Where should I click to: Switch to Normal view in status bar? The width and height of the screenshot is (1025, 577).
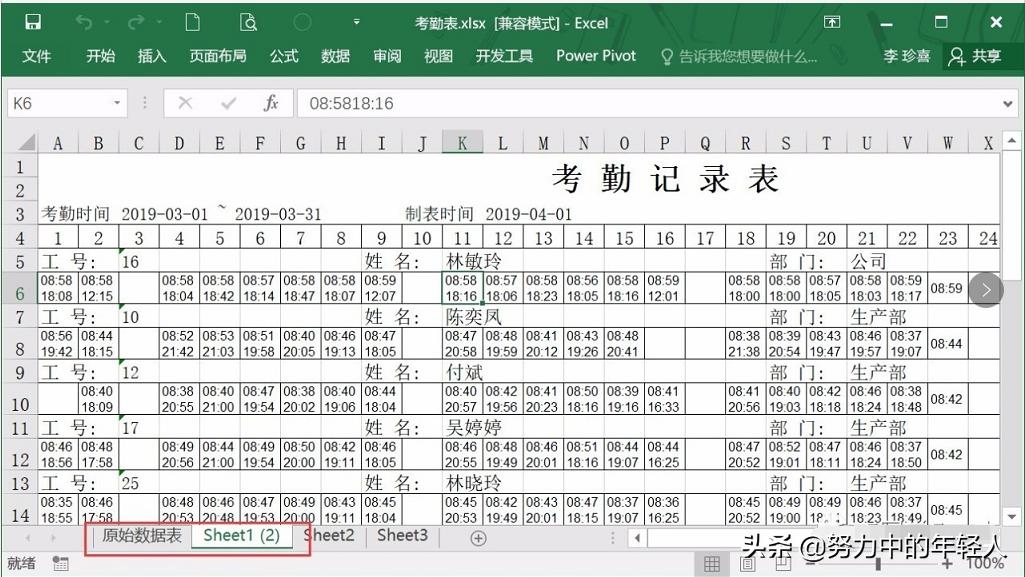713,563
